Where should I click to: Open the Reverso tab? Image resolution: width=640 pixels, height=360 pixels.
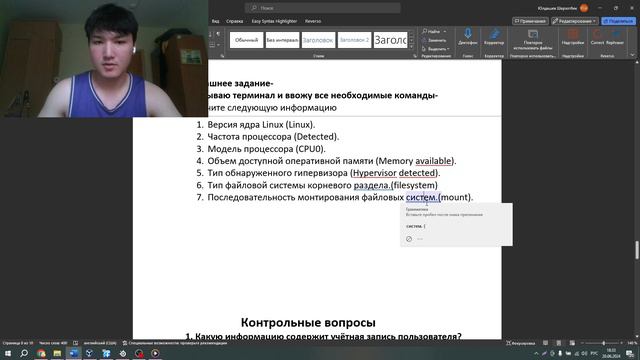313,21
